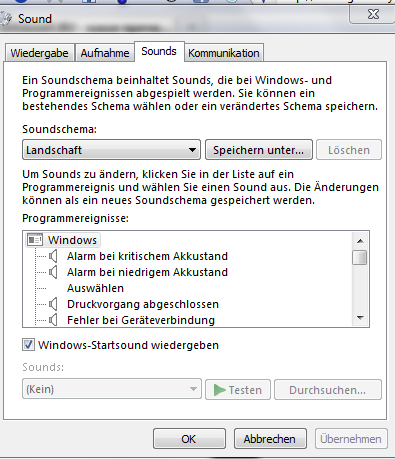Image resolution: width=395 pixels, height=459 pixels.
Task: Click the scroll up arrow in events list
Action: pyautogui.click(x=360, y=241)
